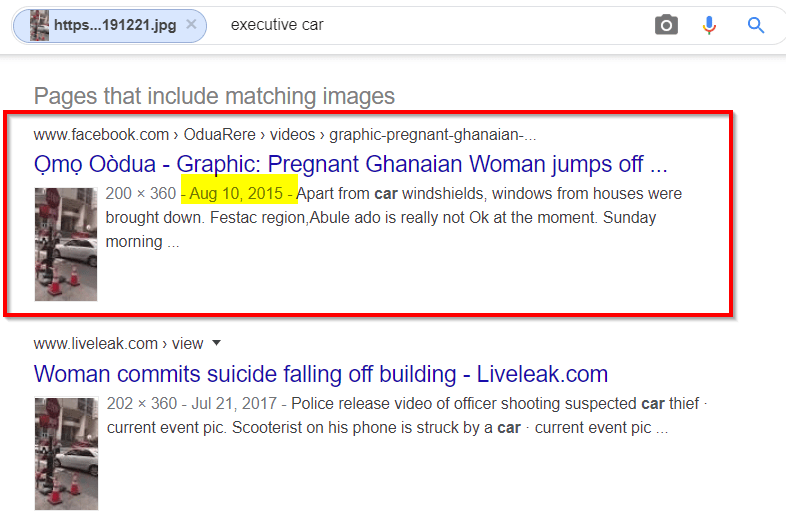
Task: Open the Omo Oodua Pregnant Ghanaian Woman link
Action: coord(350,164)
